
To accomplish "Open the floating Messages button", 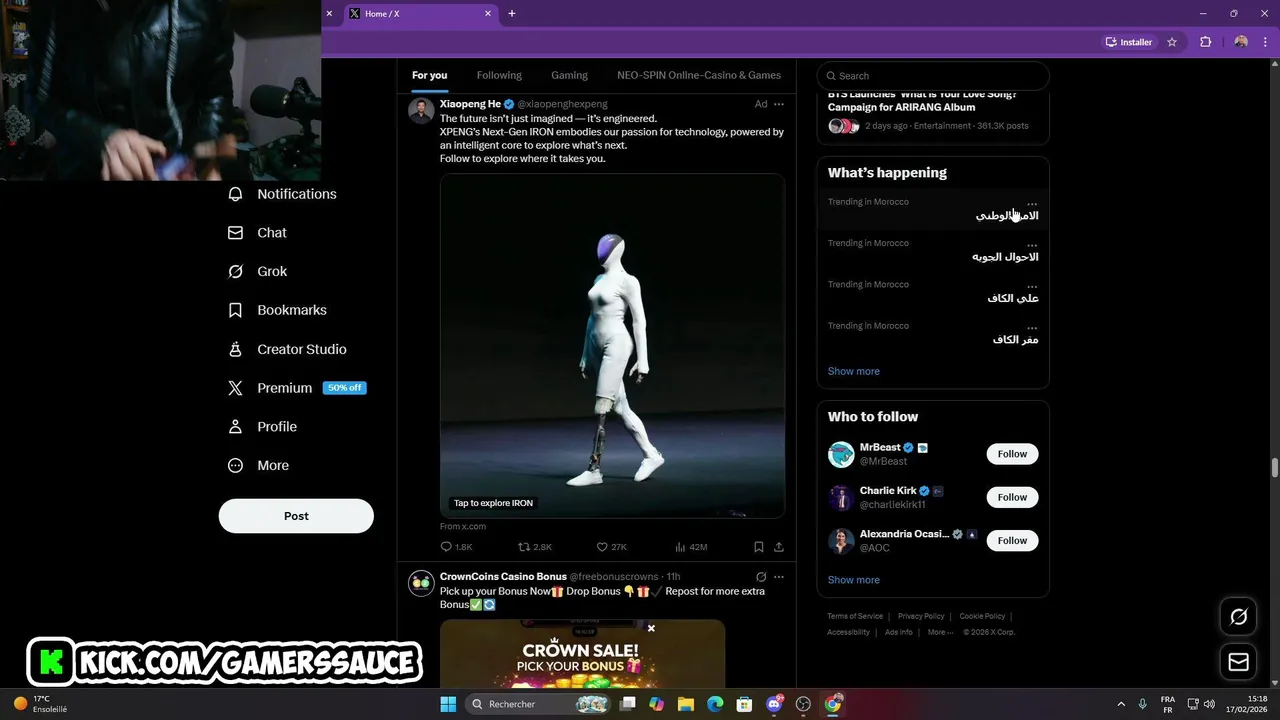I will click(1239, 662).
